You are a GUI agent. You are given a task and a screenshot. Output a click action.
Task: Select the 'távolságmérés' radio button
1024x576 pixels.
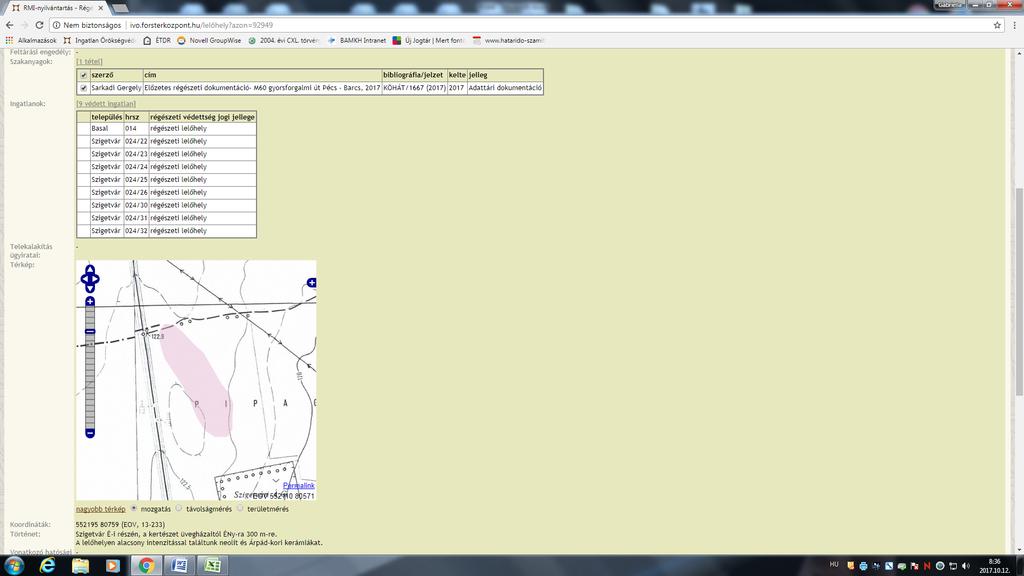[x=179, y=508]
